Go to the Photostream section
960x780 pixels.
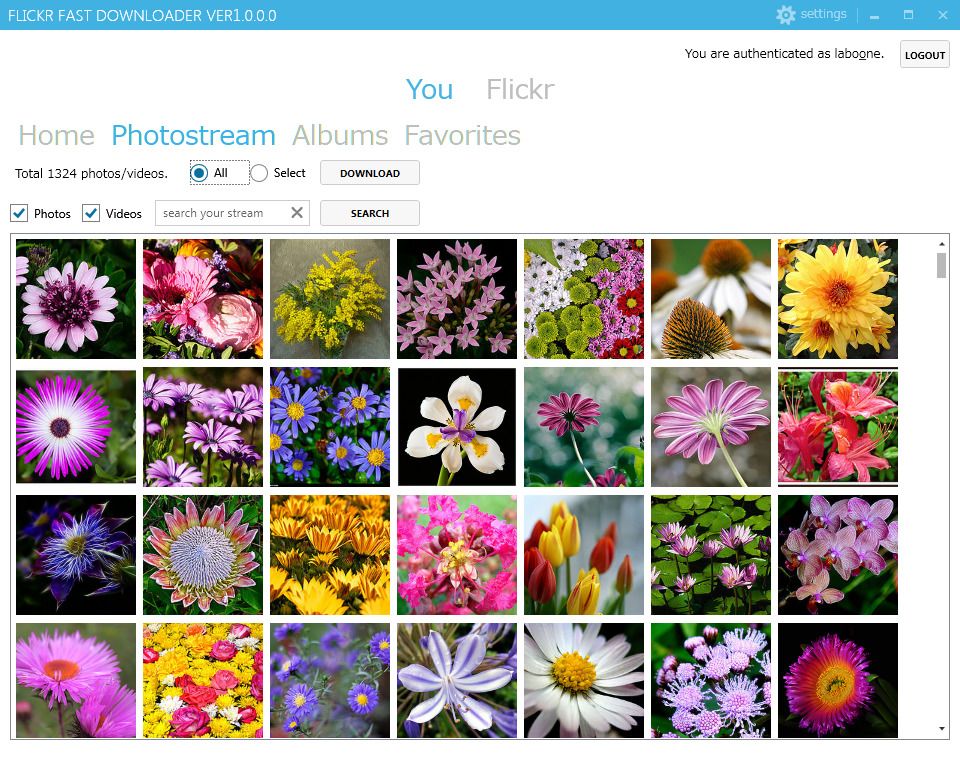tap(193, 135)
